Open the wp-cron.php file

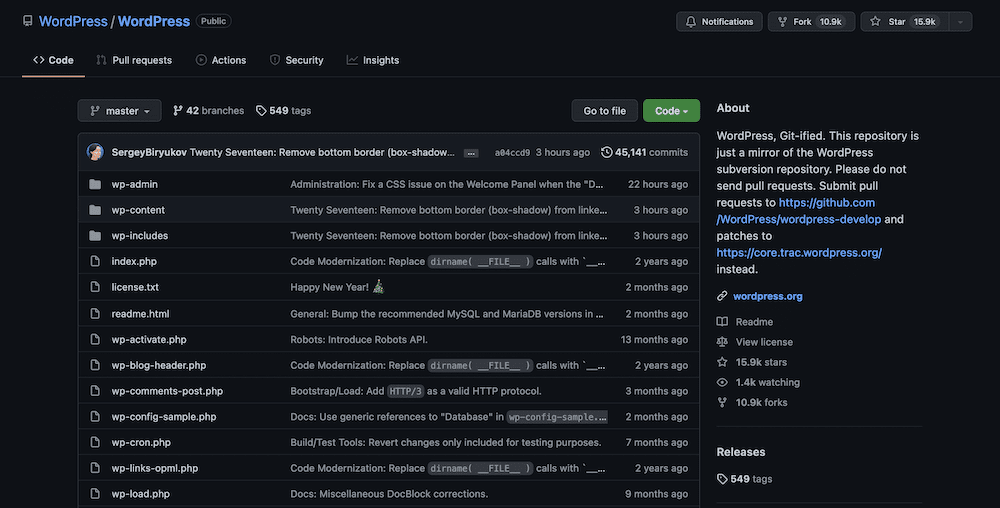pos(141,442)
